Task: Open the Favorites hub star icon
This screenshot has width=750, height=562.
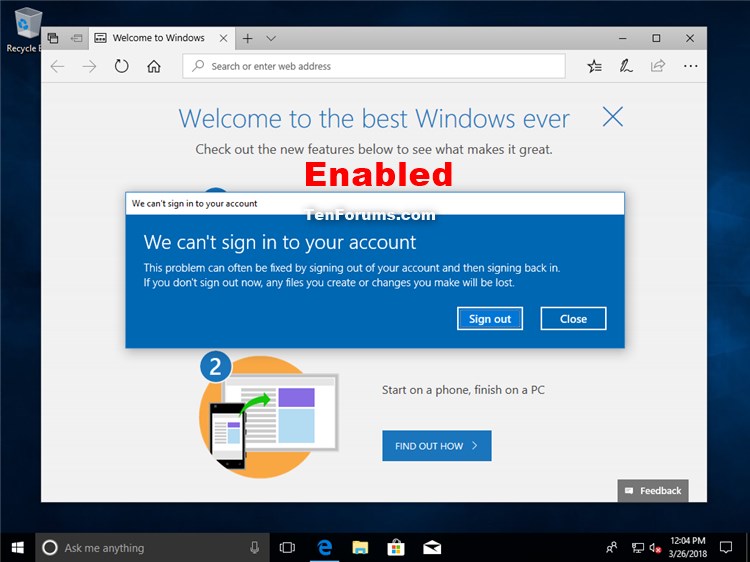Action: pyautogui.click(x=595, y=66)
